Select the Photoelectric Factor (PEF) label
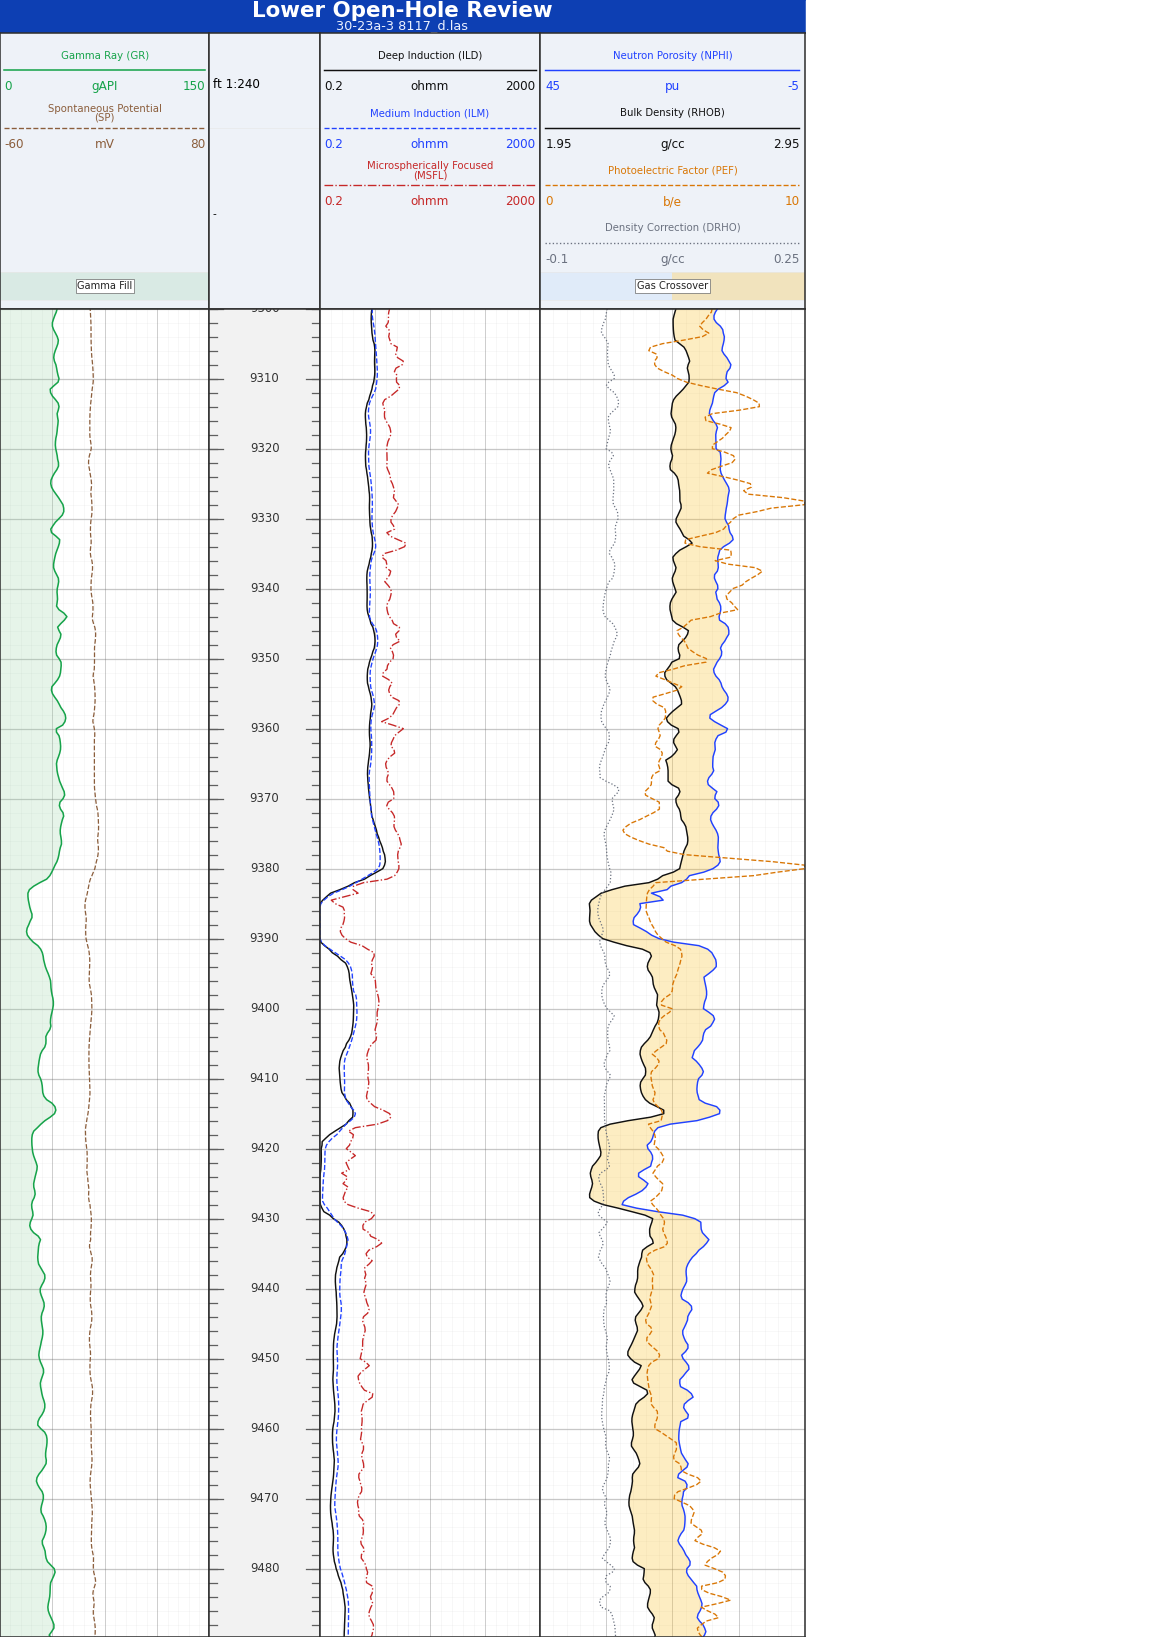 [672, 171]
